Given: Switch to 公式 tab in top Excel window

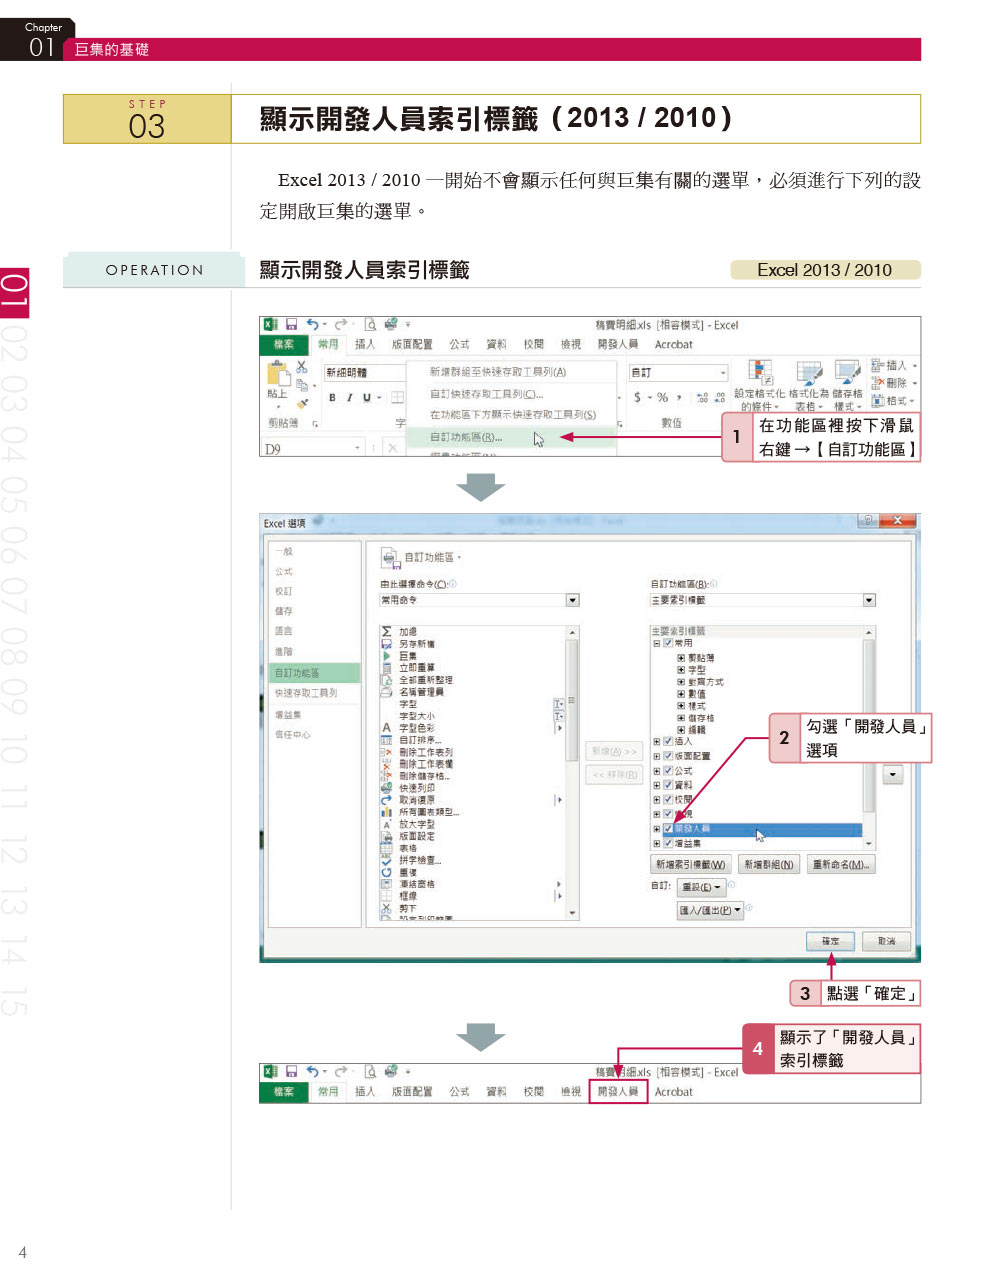Looking at the screenshot, I should click(459, 344).
